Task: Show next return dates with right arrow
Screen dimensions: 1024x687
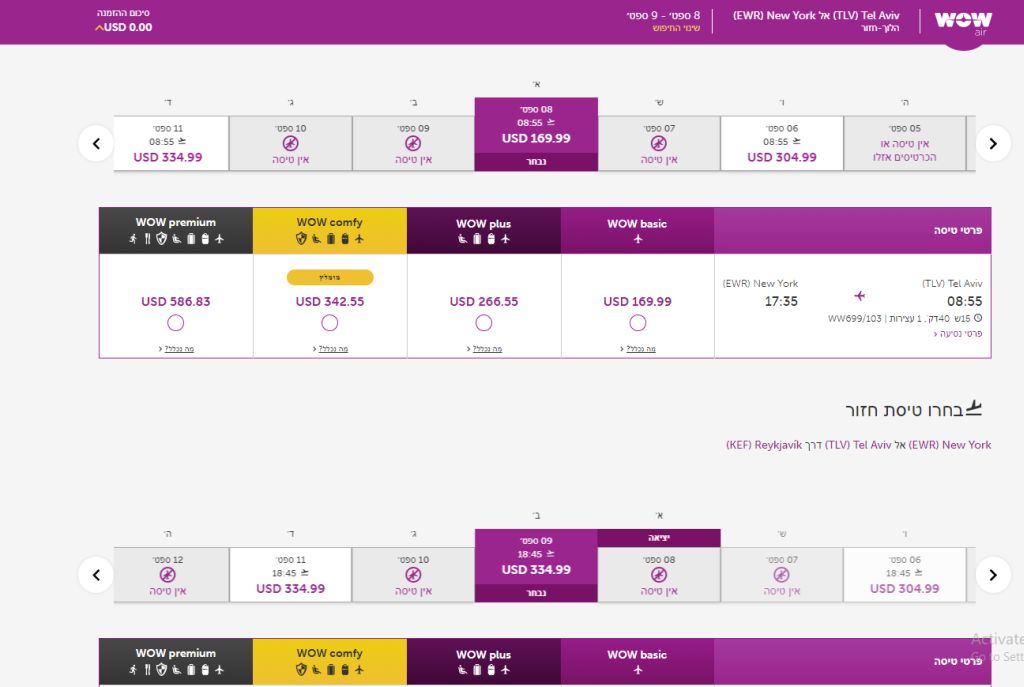Action: pyautogui.click(x=993, y=575)
